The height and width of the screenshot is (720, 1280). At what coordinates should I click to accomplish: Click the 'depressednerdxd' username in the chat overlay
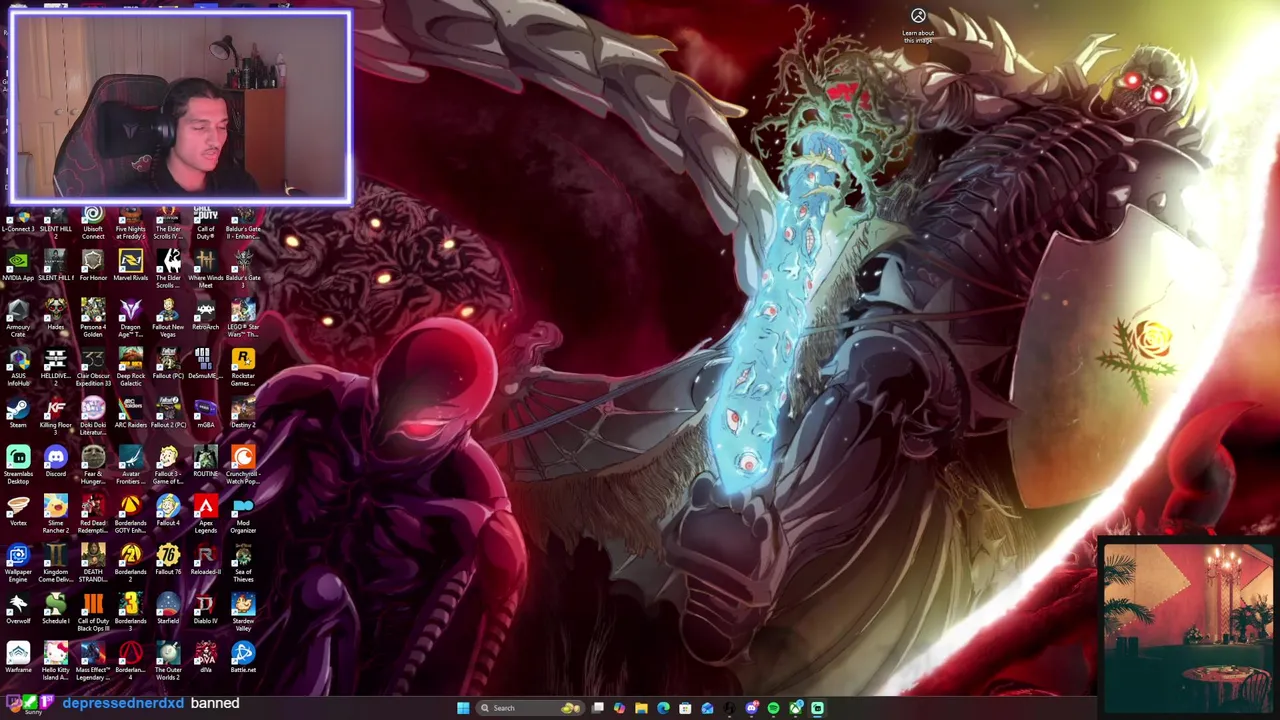click(123, 703)
